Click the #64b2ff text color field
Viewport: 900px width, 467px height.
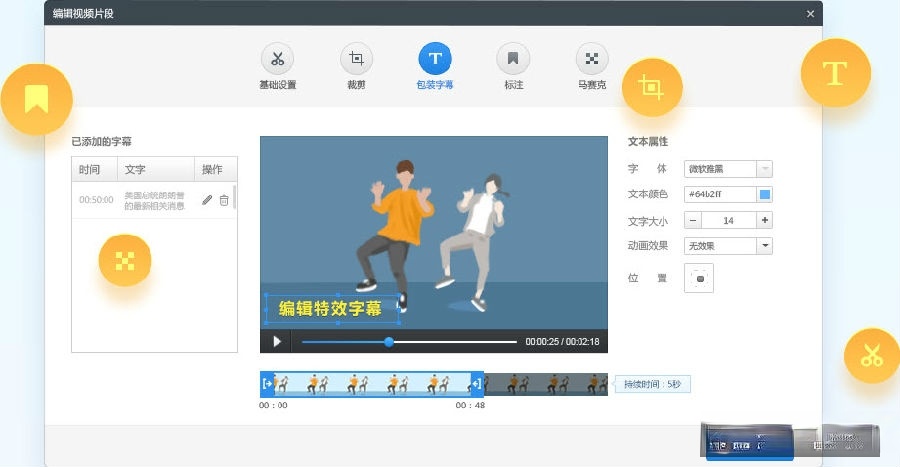(720, 194)
